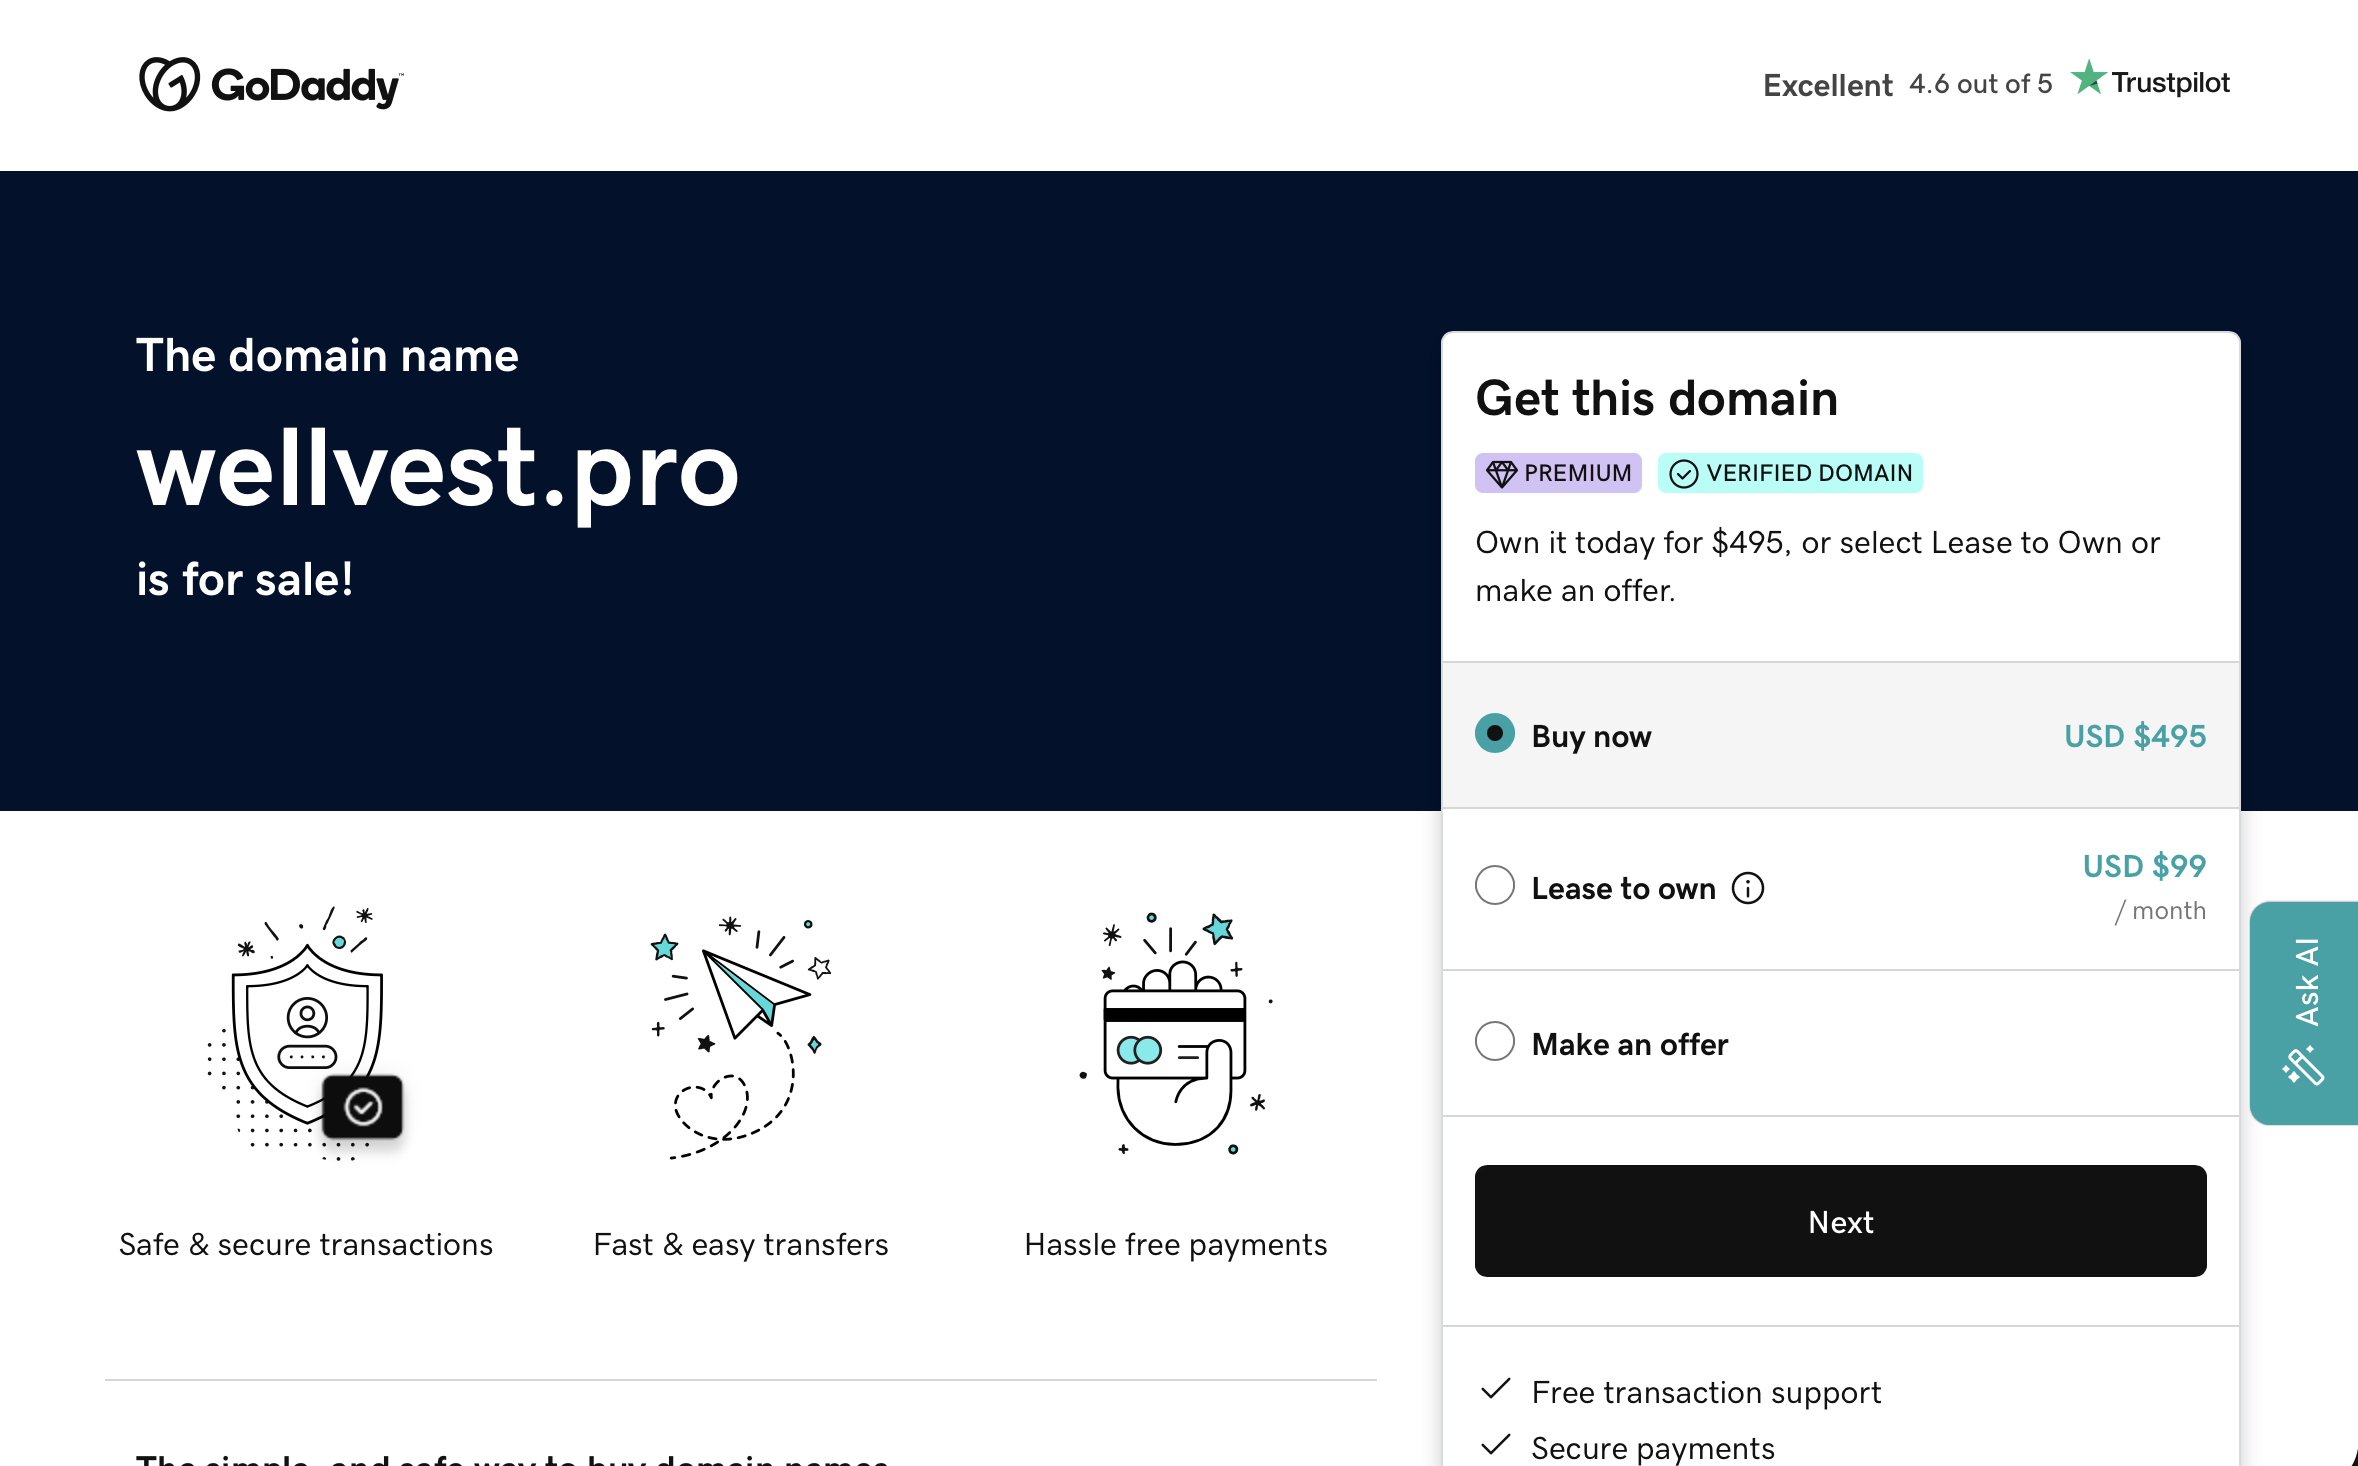Click the Ask AI magic wand icon
This screenshot has width=2358, height=1466.
coord(2302,1069)
